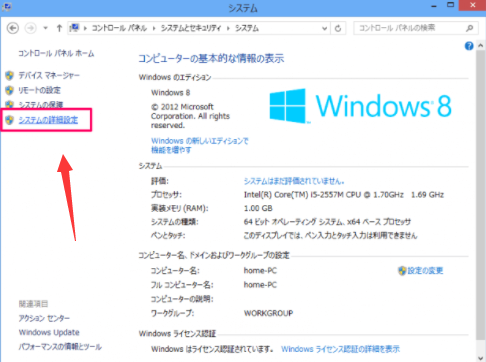The image size is (486, 362).
Task: Click the pen and touch unavailable text
Action: (x=330, y=236)
